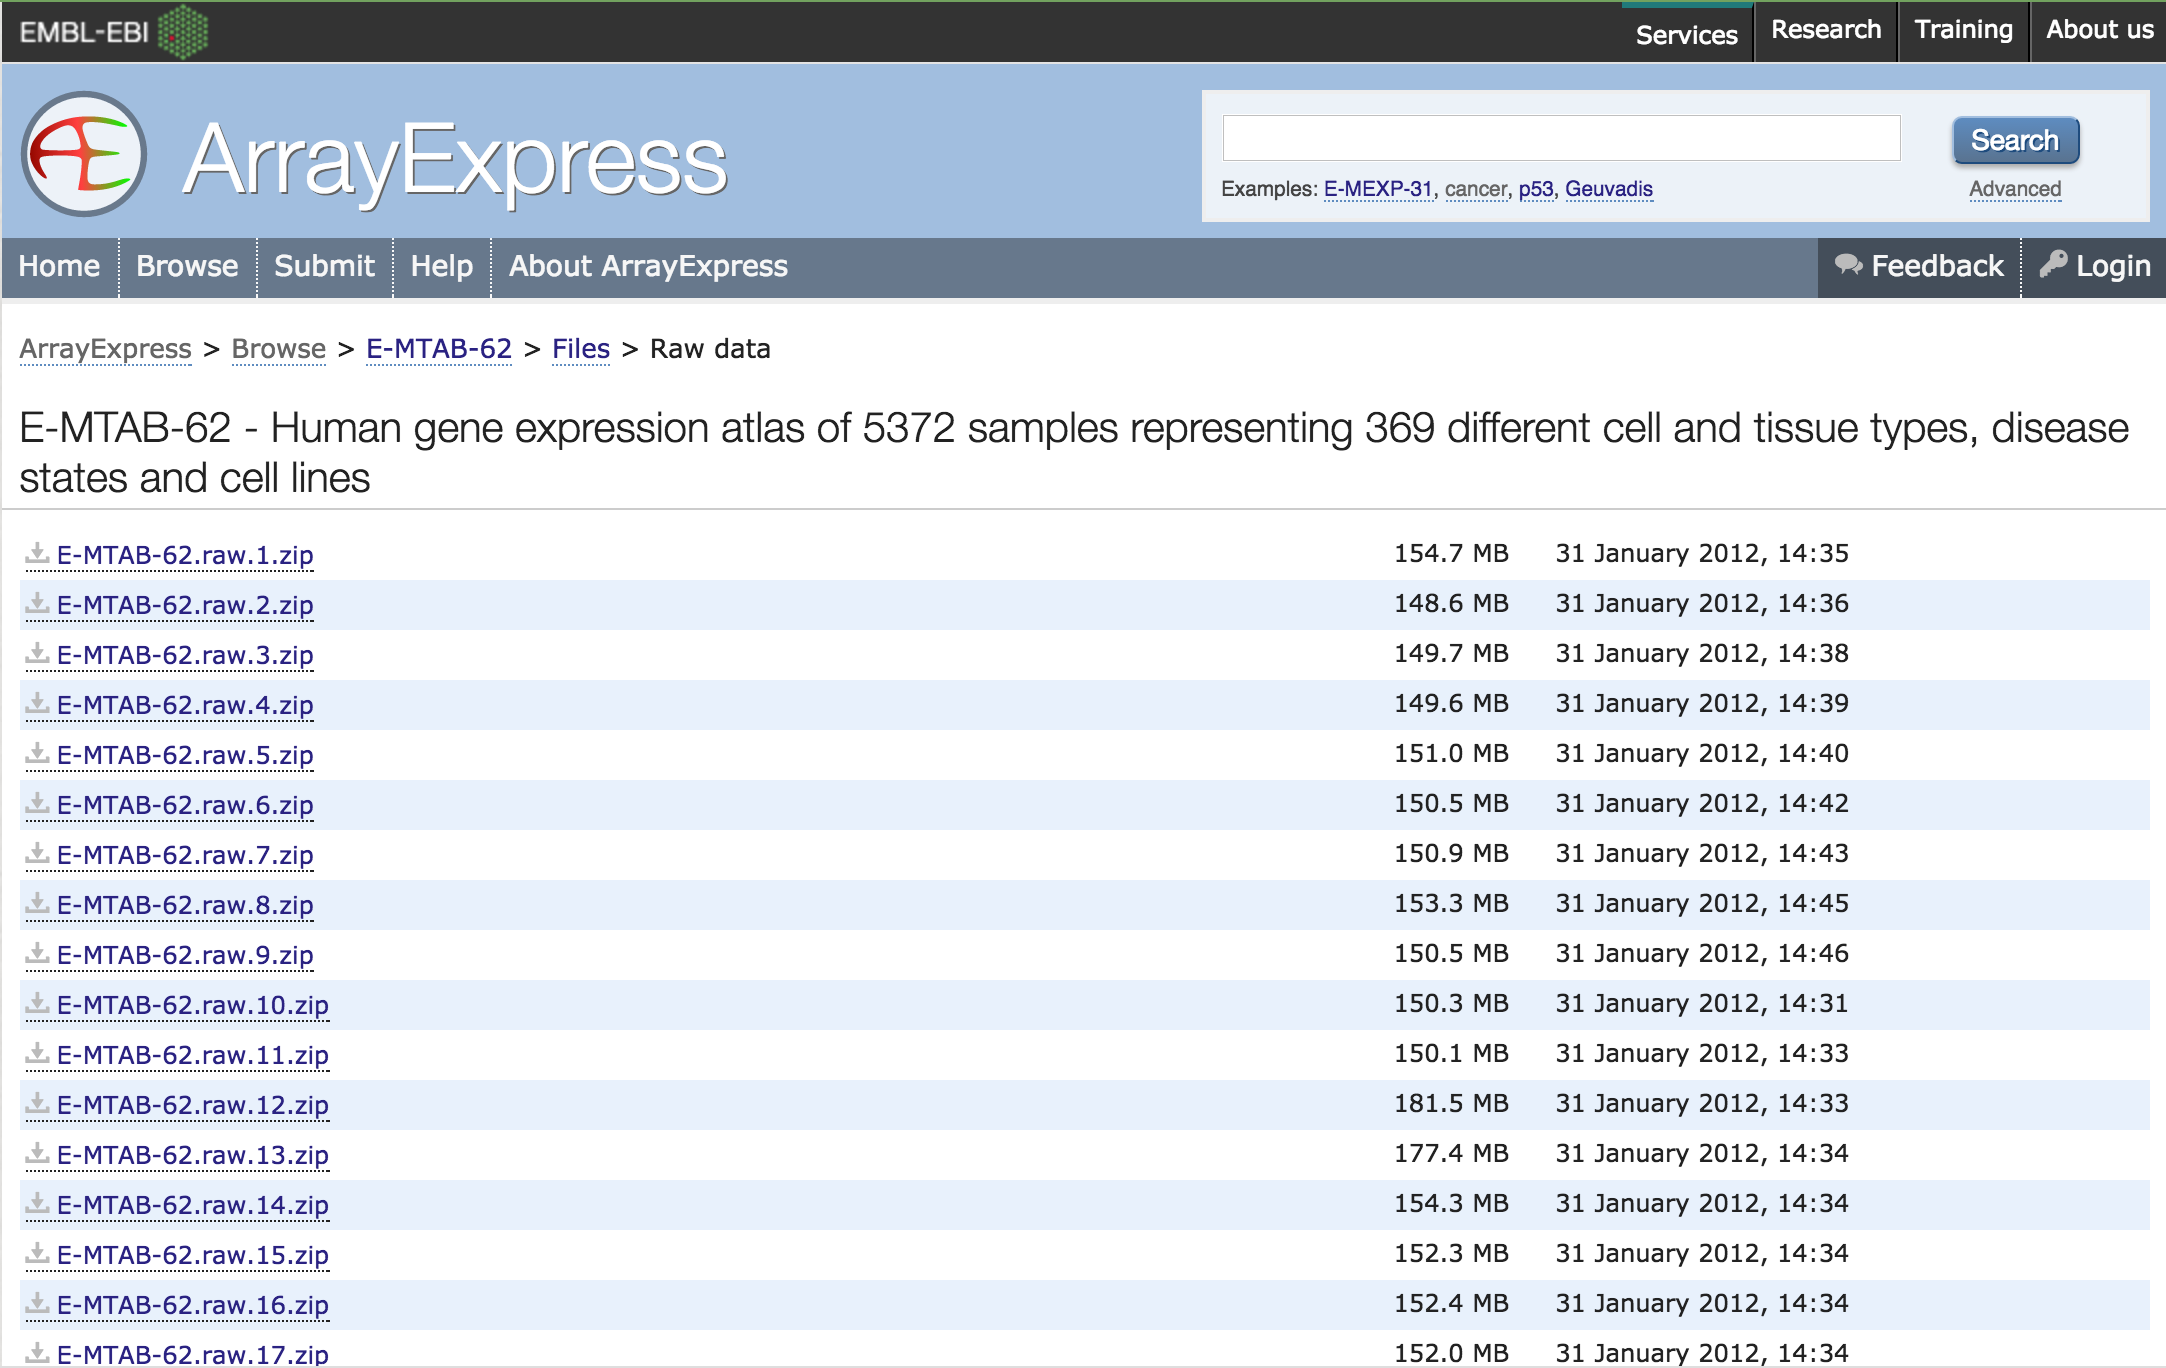Viewport: 2166px width, 1368px height.
Task: Download file E-MTAB-62.raw.1.zip link
Action: click(x=185, y=555)
